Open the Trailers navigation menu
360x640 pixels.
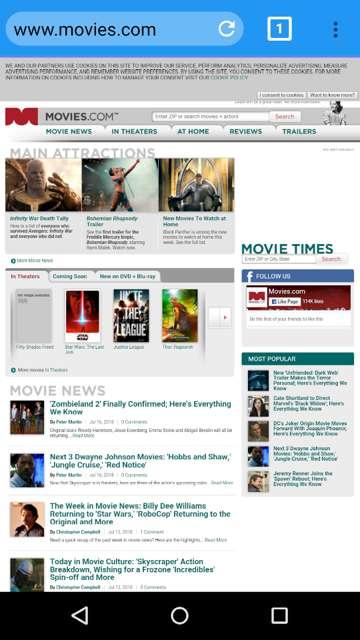299,131
